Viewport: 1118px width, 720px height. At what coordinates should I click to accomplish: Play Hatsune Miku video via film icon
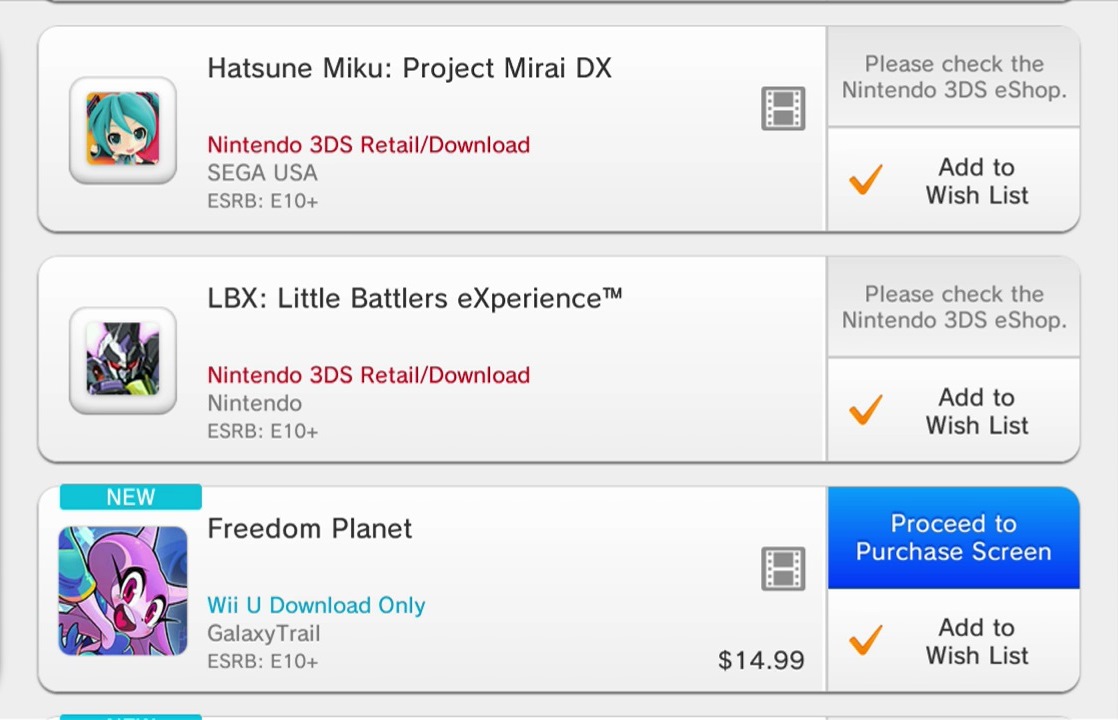[783, 108]
